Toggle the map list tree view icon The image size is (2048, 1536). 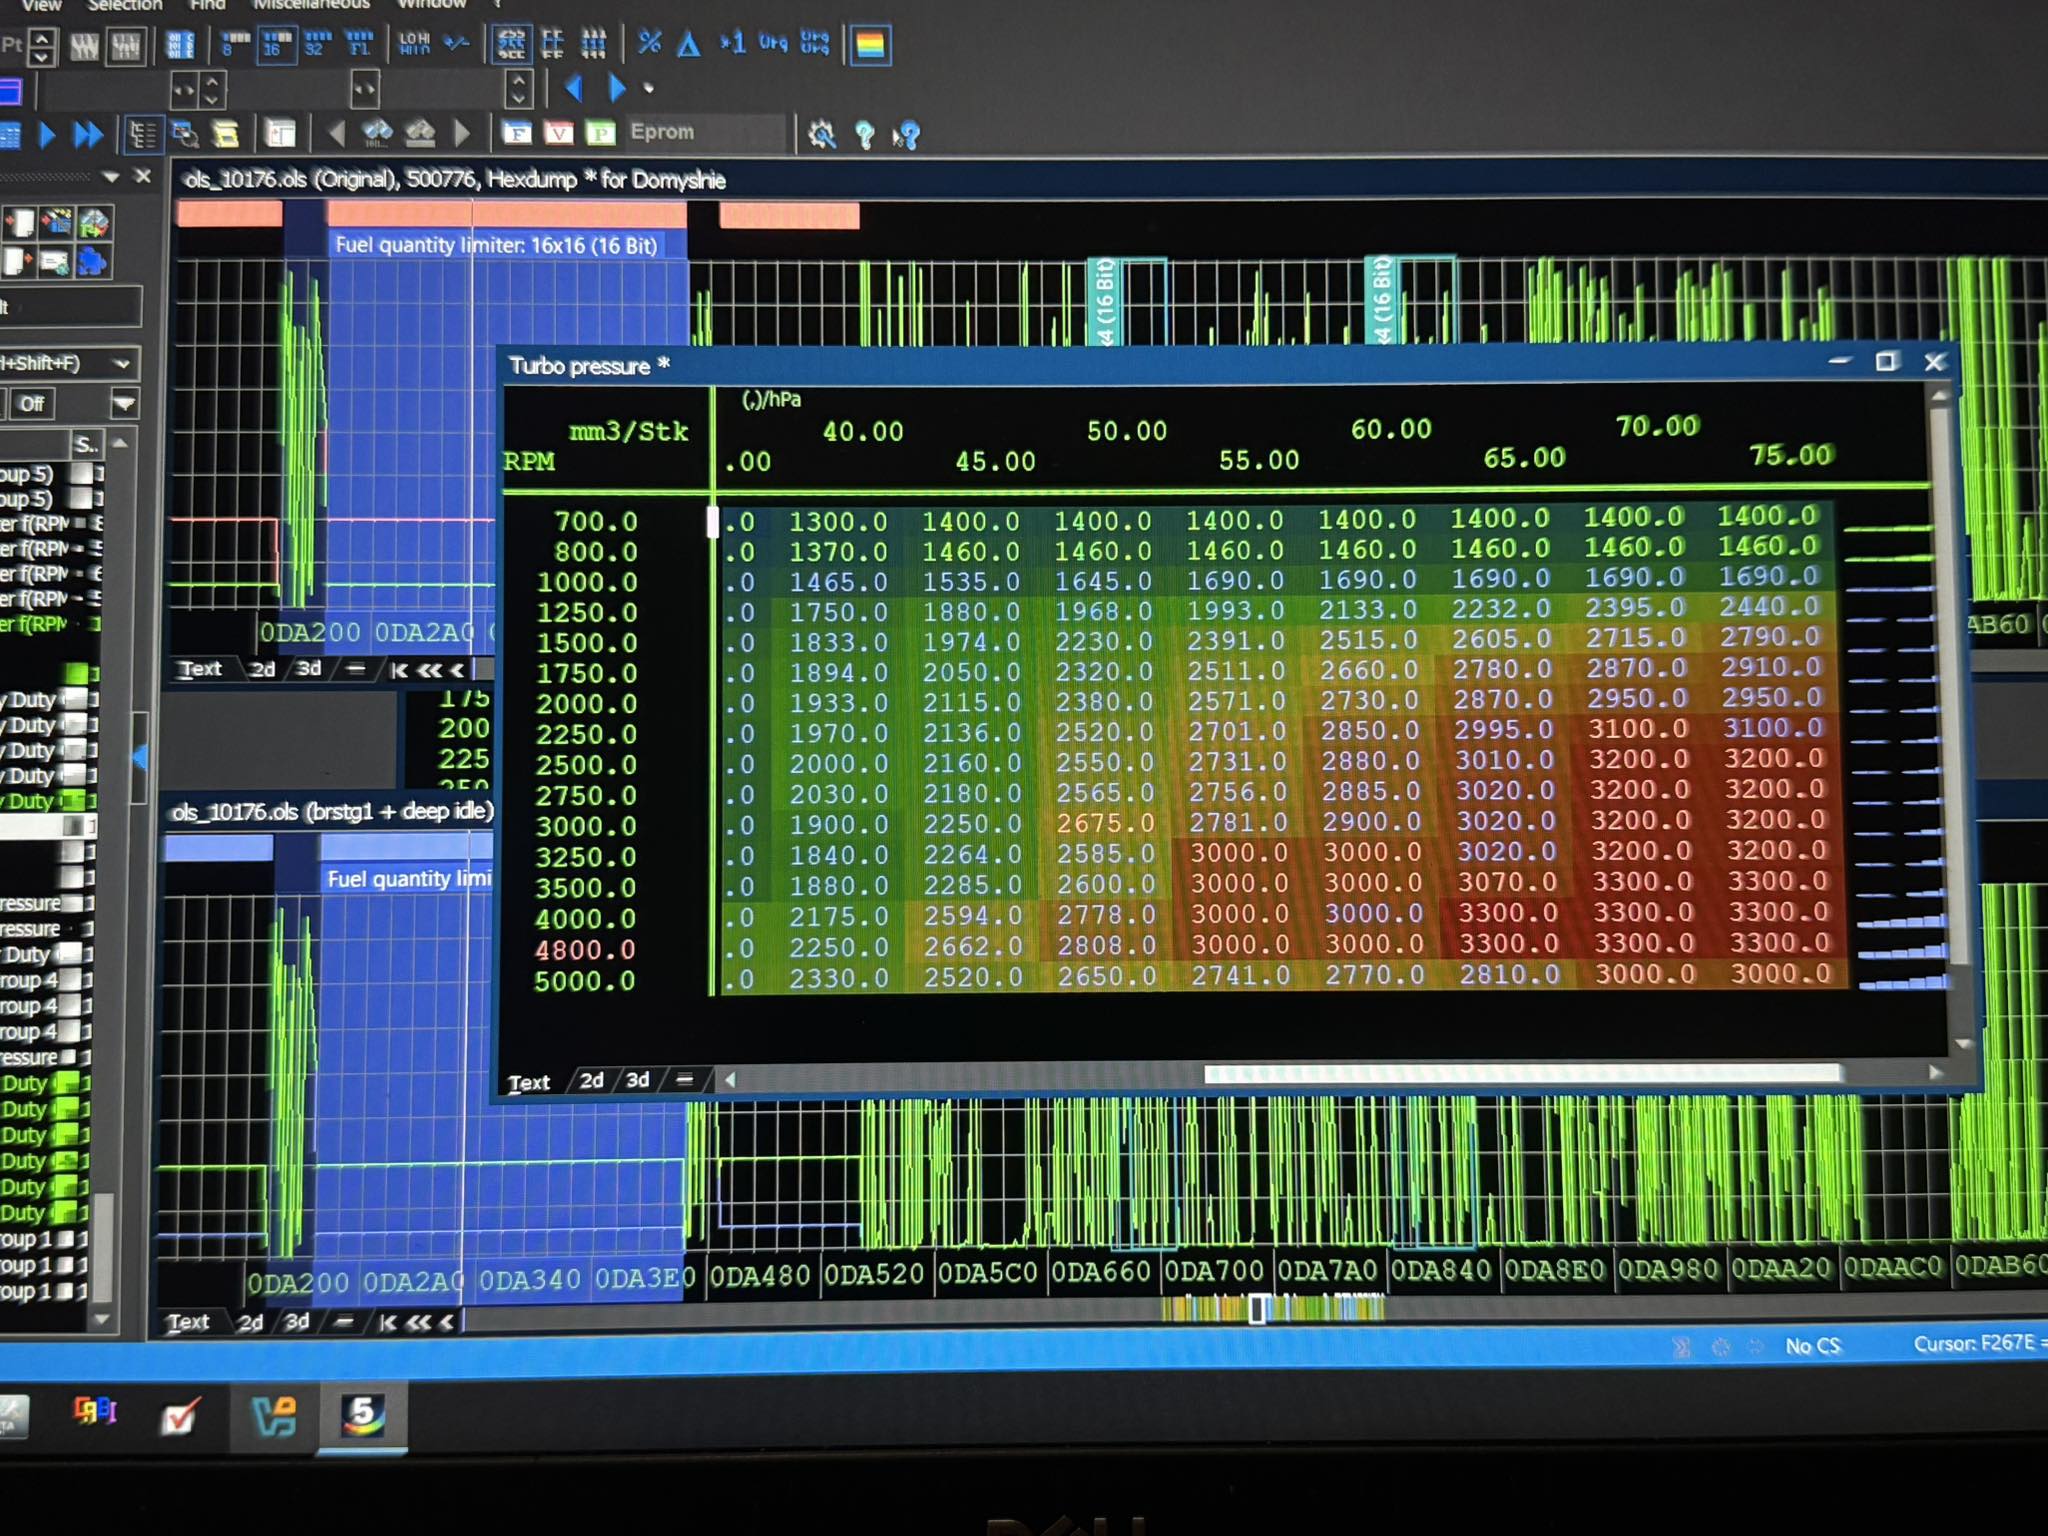point(142,134)
